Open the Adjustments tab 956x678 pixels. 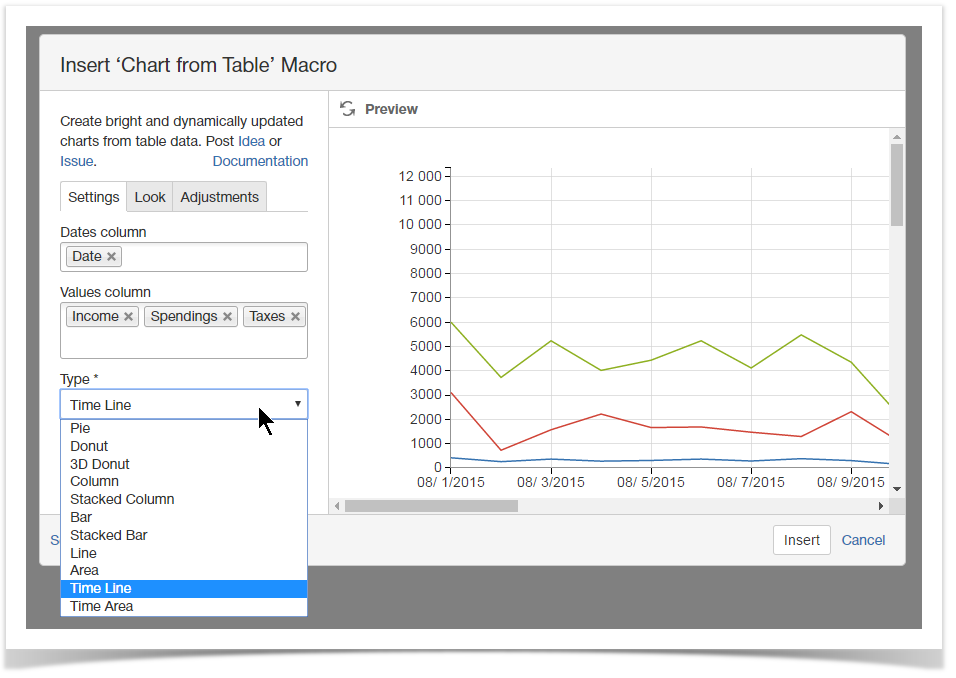coord(219,197)
